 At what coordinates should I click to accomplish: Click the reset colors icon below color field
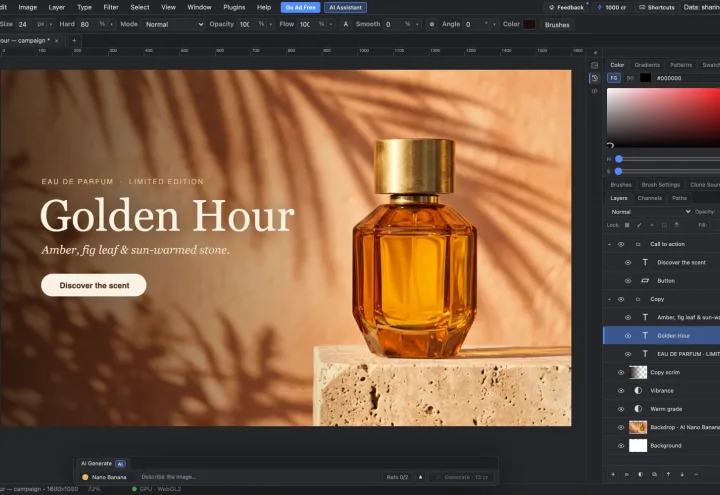tap(610, 145)
